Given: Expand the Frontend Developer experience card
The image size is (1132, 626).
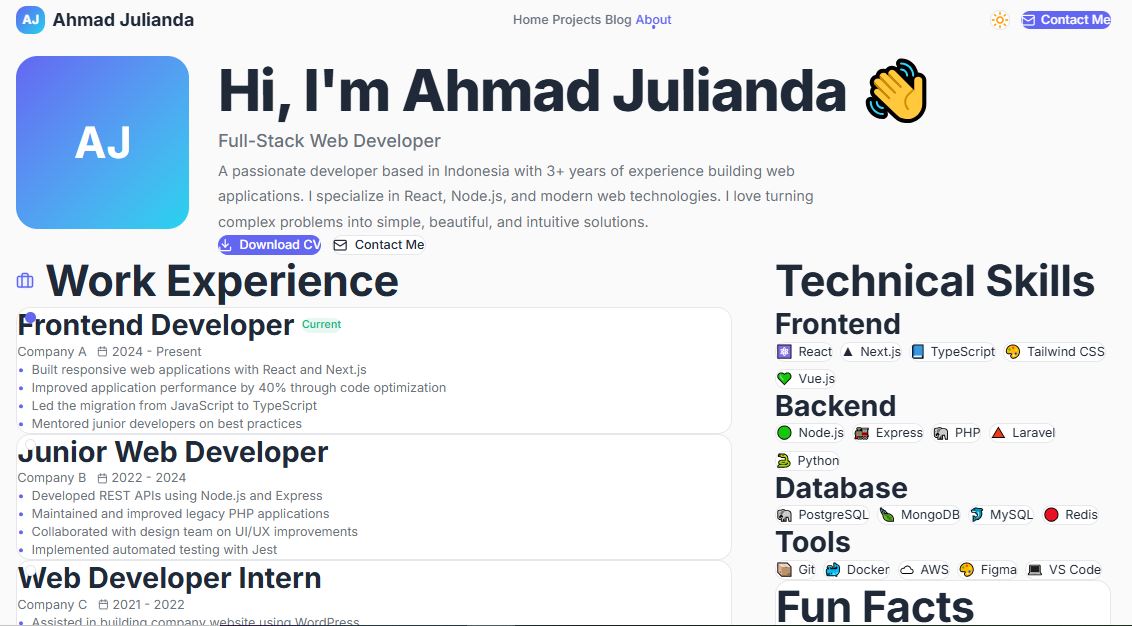Looking at the screenshot, I should coord(155,324).
